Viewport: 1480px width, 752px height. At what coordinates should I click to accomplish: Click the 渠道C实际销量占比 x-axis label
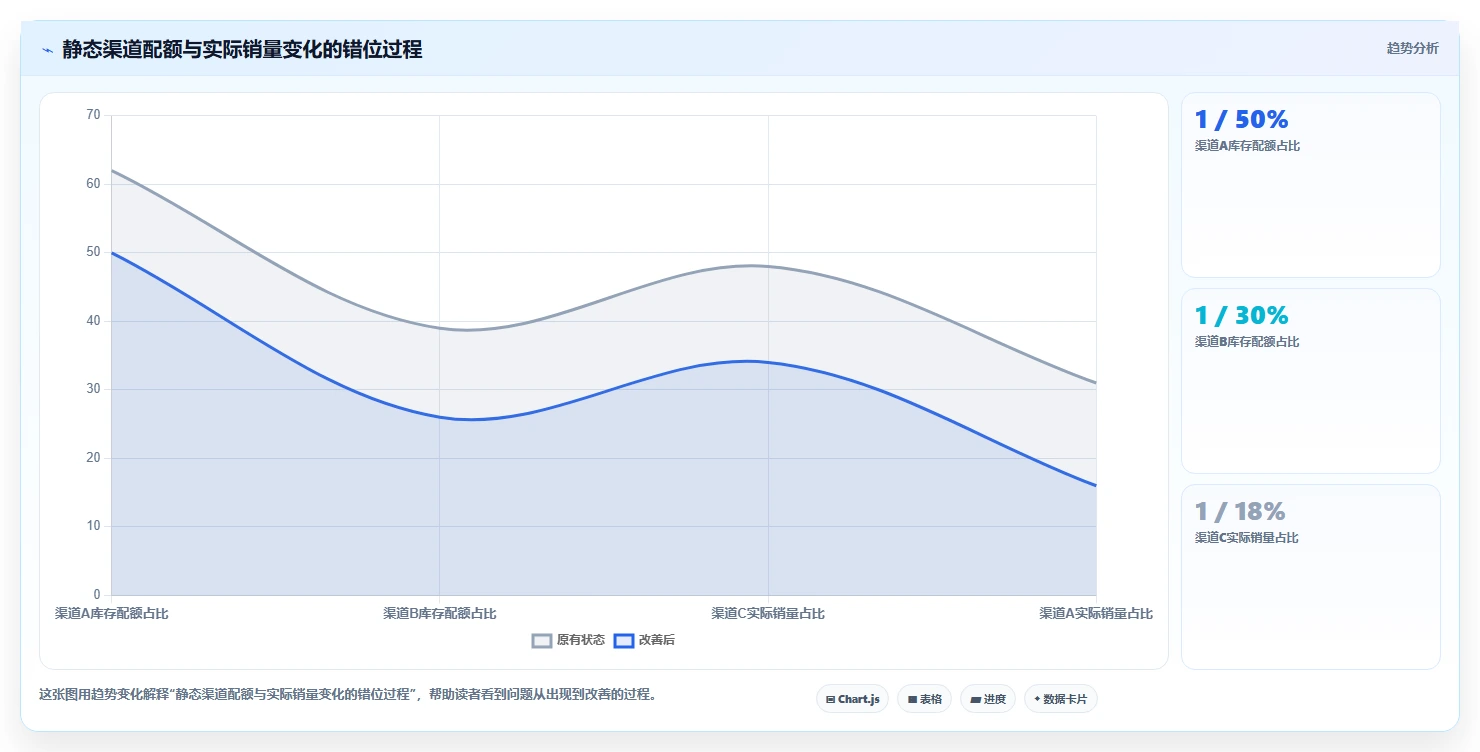[x=768, y=613]
